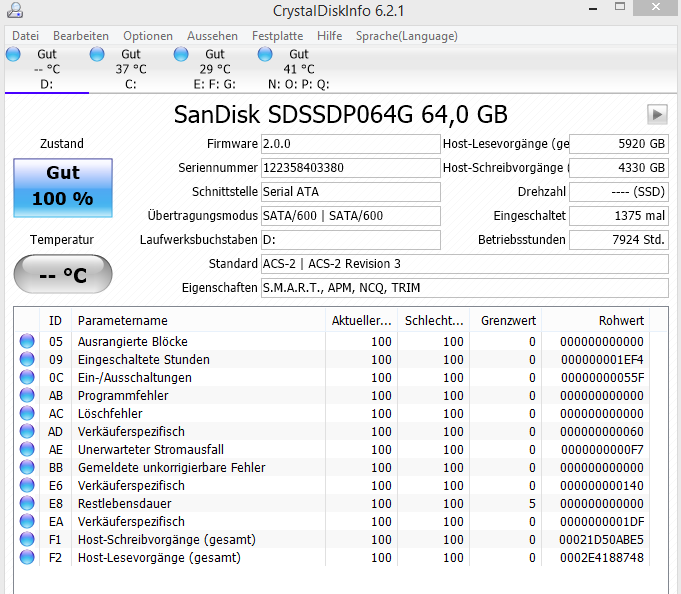Click status orb for Unerwarteter Stromausfall row
This screenshot has width=681, height=594.
[x=27, y=449]
